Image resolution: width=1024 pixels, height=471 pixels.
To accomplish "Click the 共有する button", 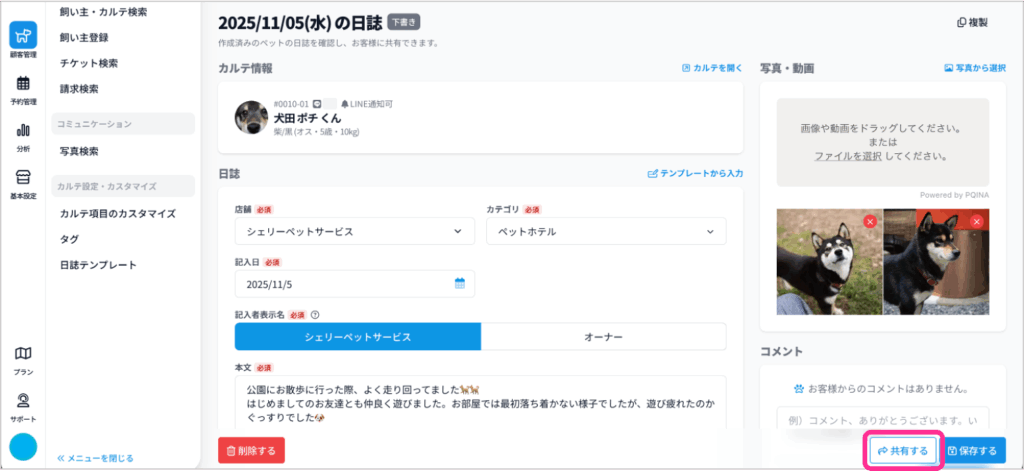I will pos(903,451).
